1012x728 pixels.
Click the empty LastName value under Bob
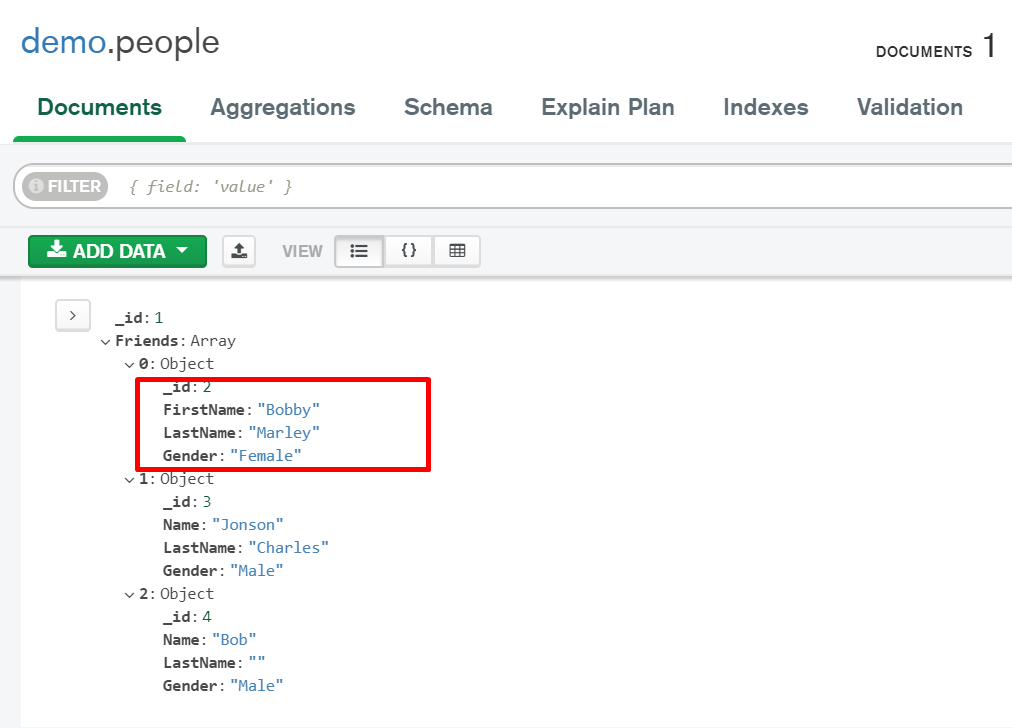tap(257, 662)
